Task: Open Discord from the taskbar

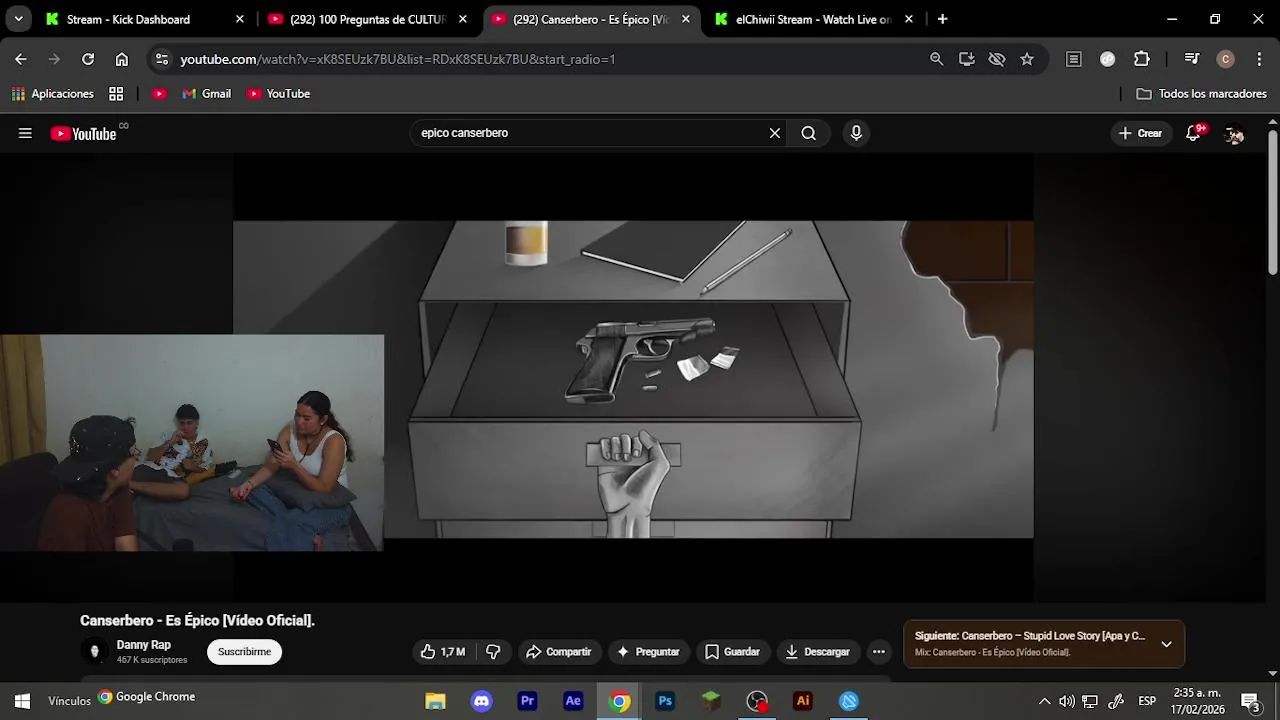Action: 481,701
